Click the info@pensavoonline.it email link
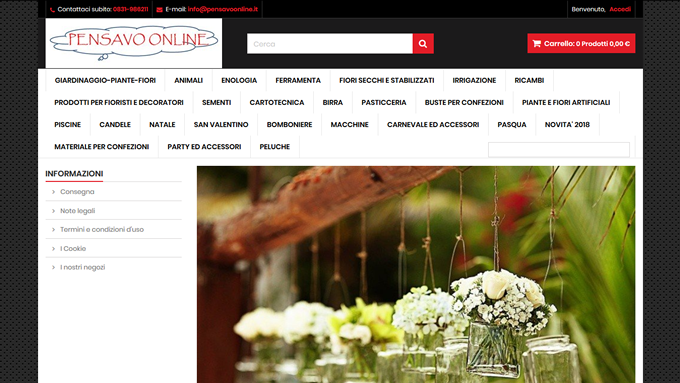The image size is (680, 383). [223, 9]
